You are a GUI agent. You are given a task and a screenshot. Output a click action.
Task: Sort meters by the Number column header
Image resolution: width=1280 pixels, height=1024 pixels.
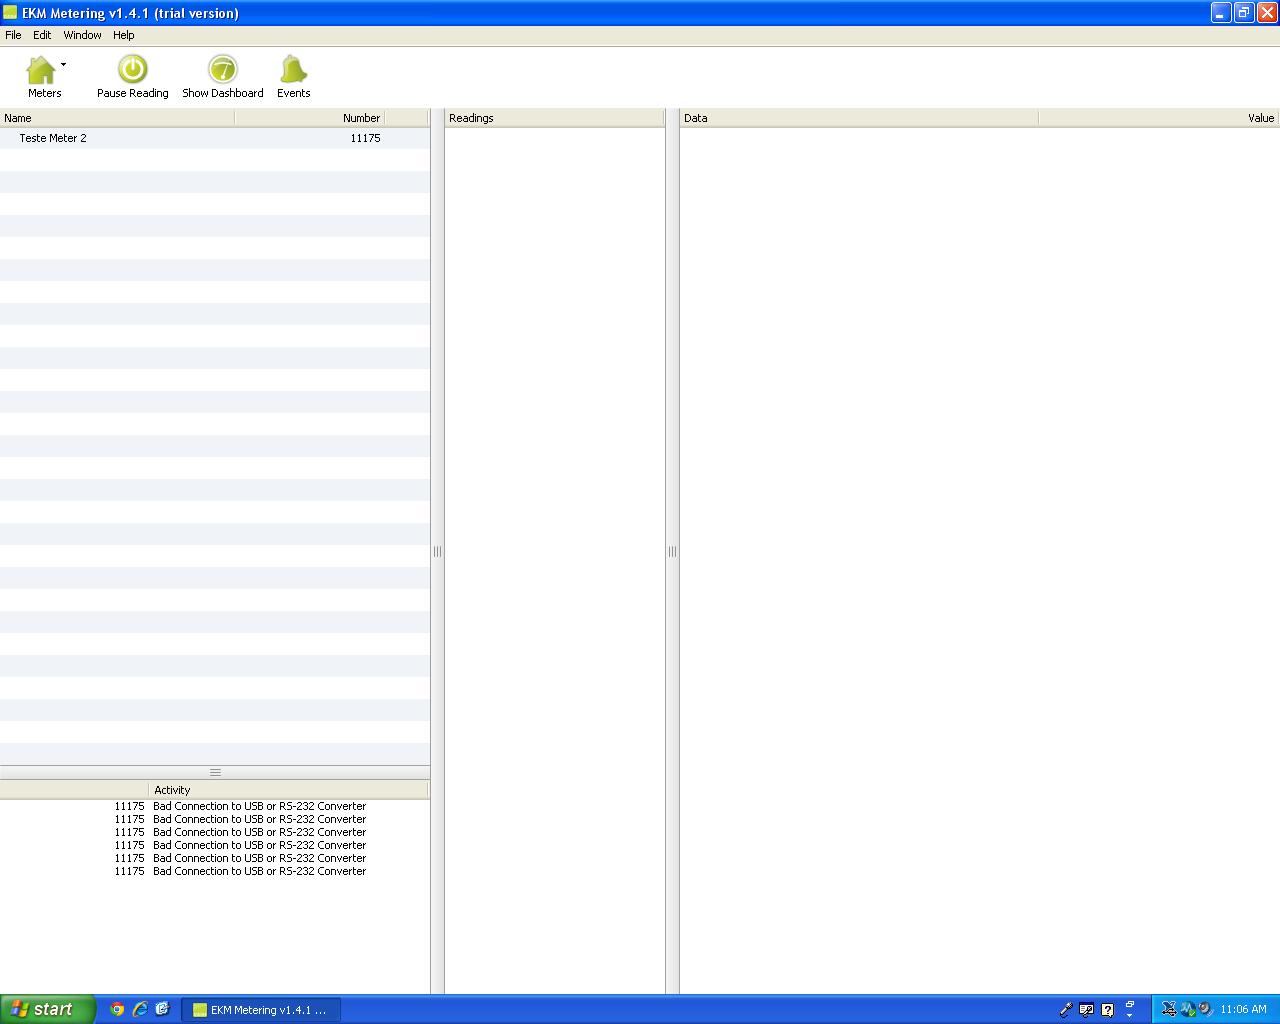click(x=310, y=118)
